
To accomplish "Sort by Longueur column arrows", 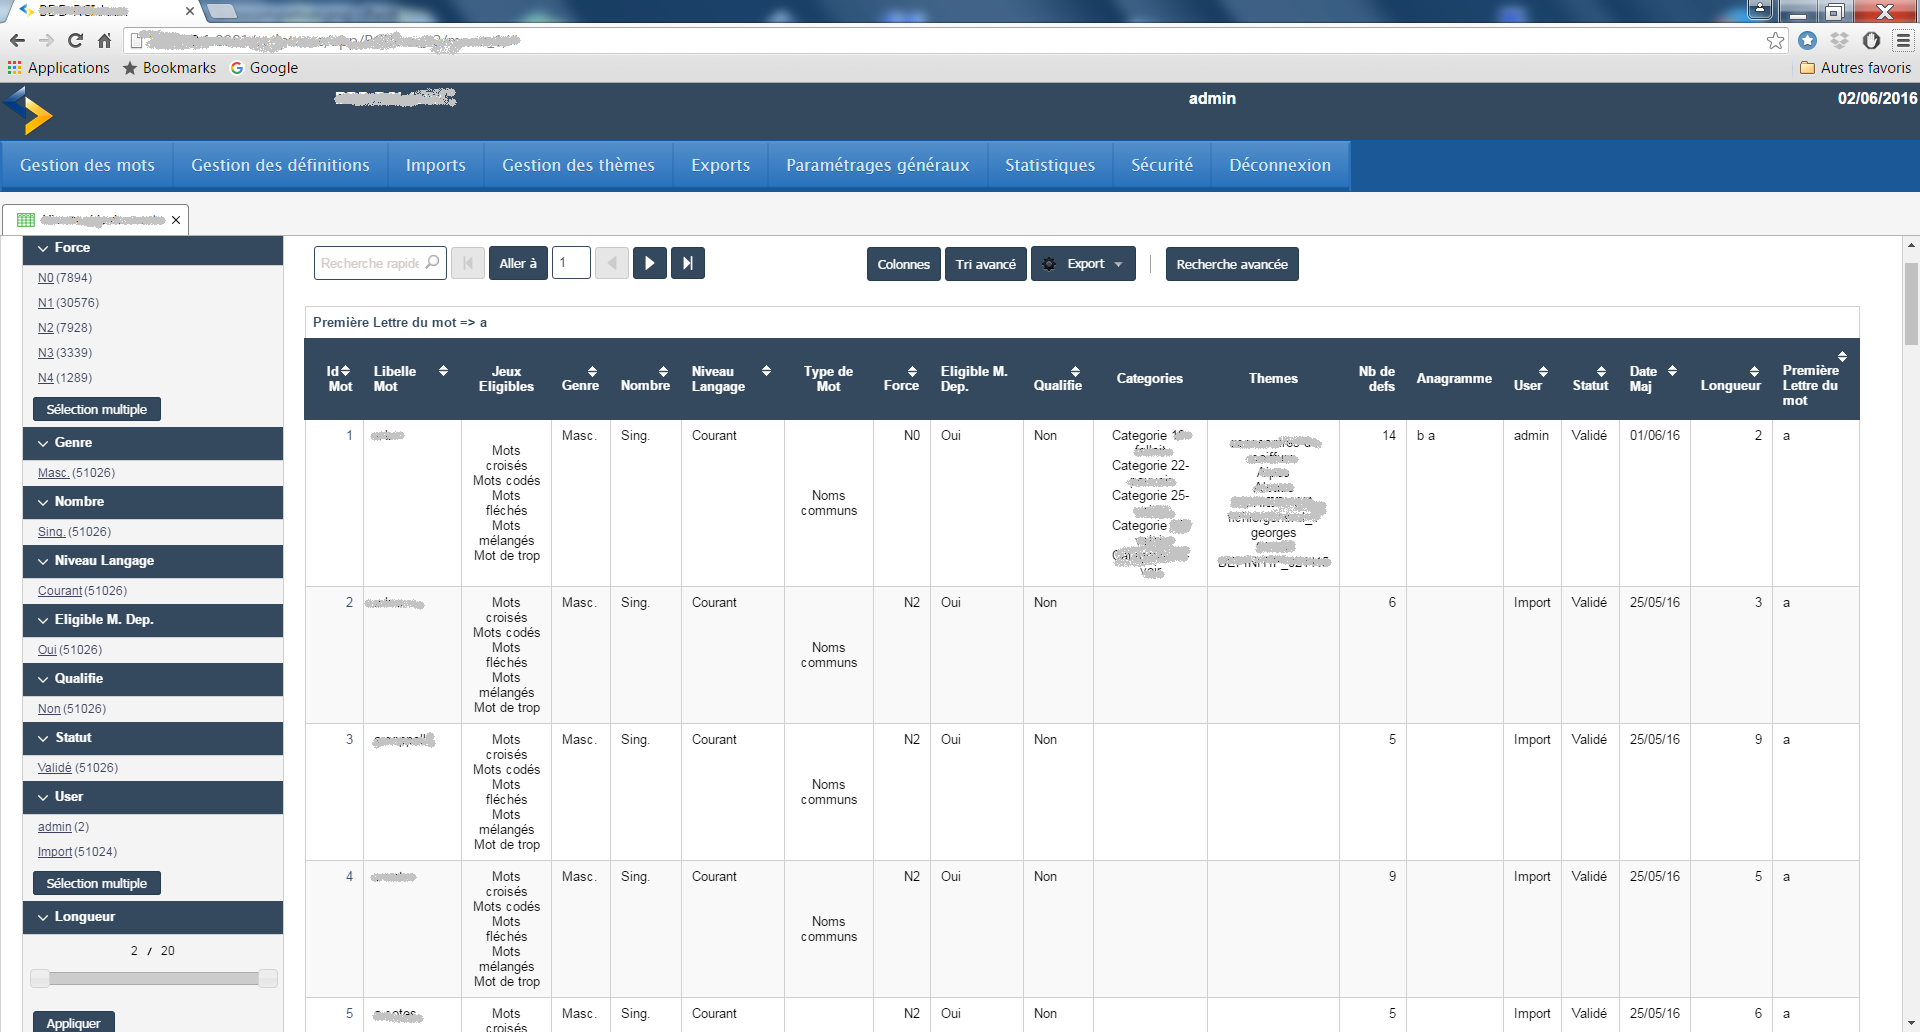I will pos(1754,372).
